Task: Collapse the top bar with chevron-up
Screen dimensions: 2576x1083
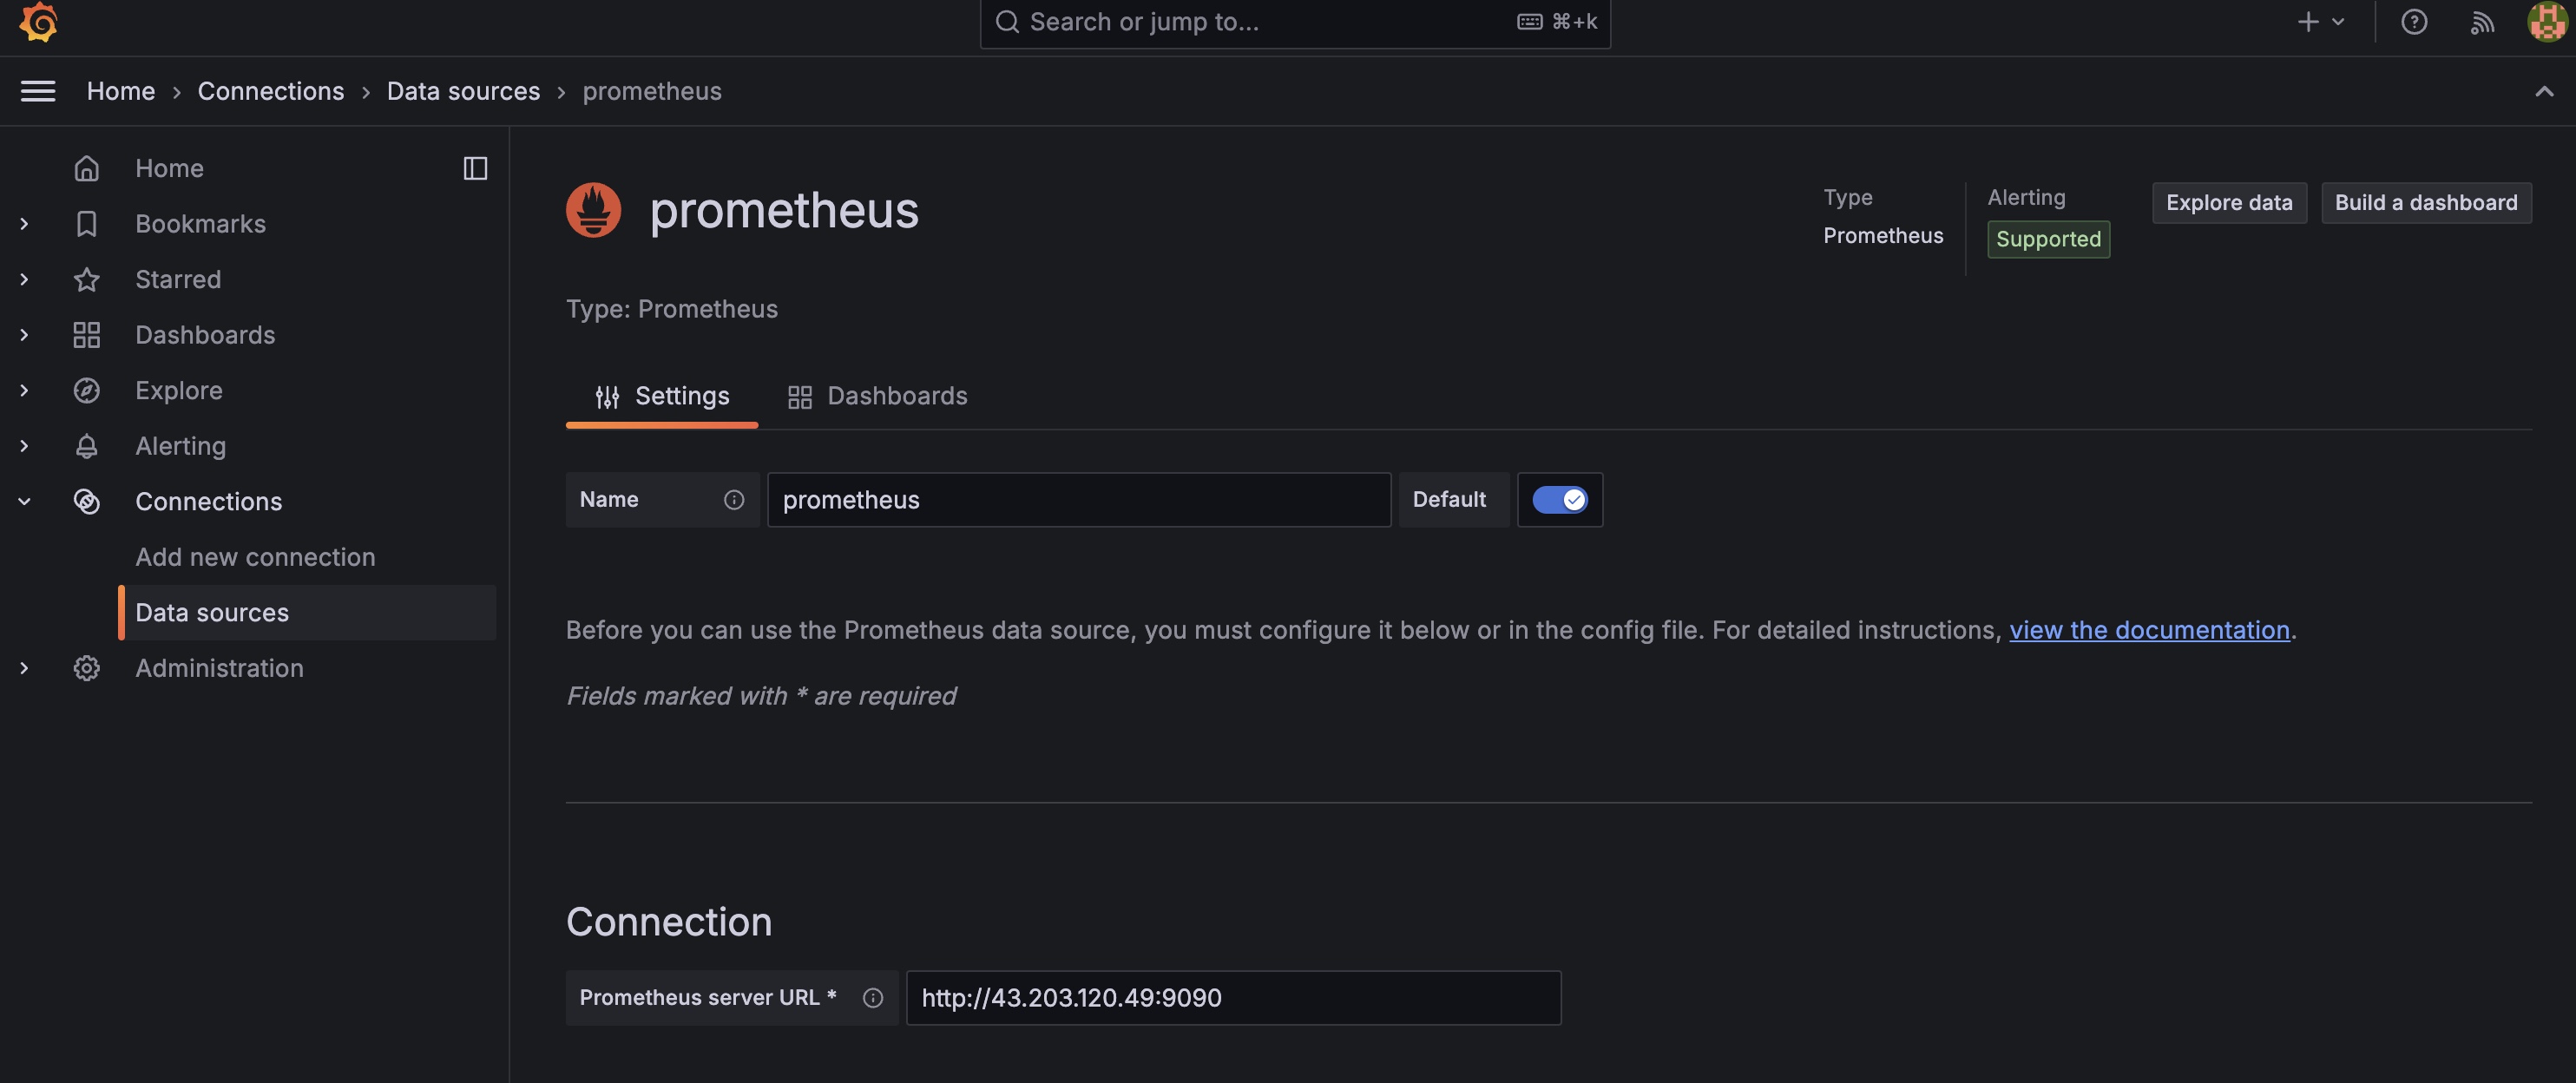Action: 2544,91
